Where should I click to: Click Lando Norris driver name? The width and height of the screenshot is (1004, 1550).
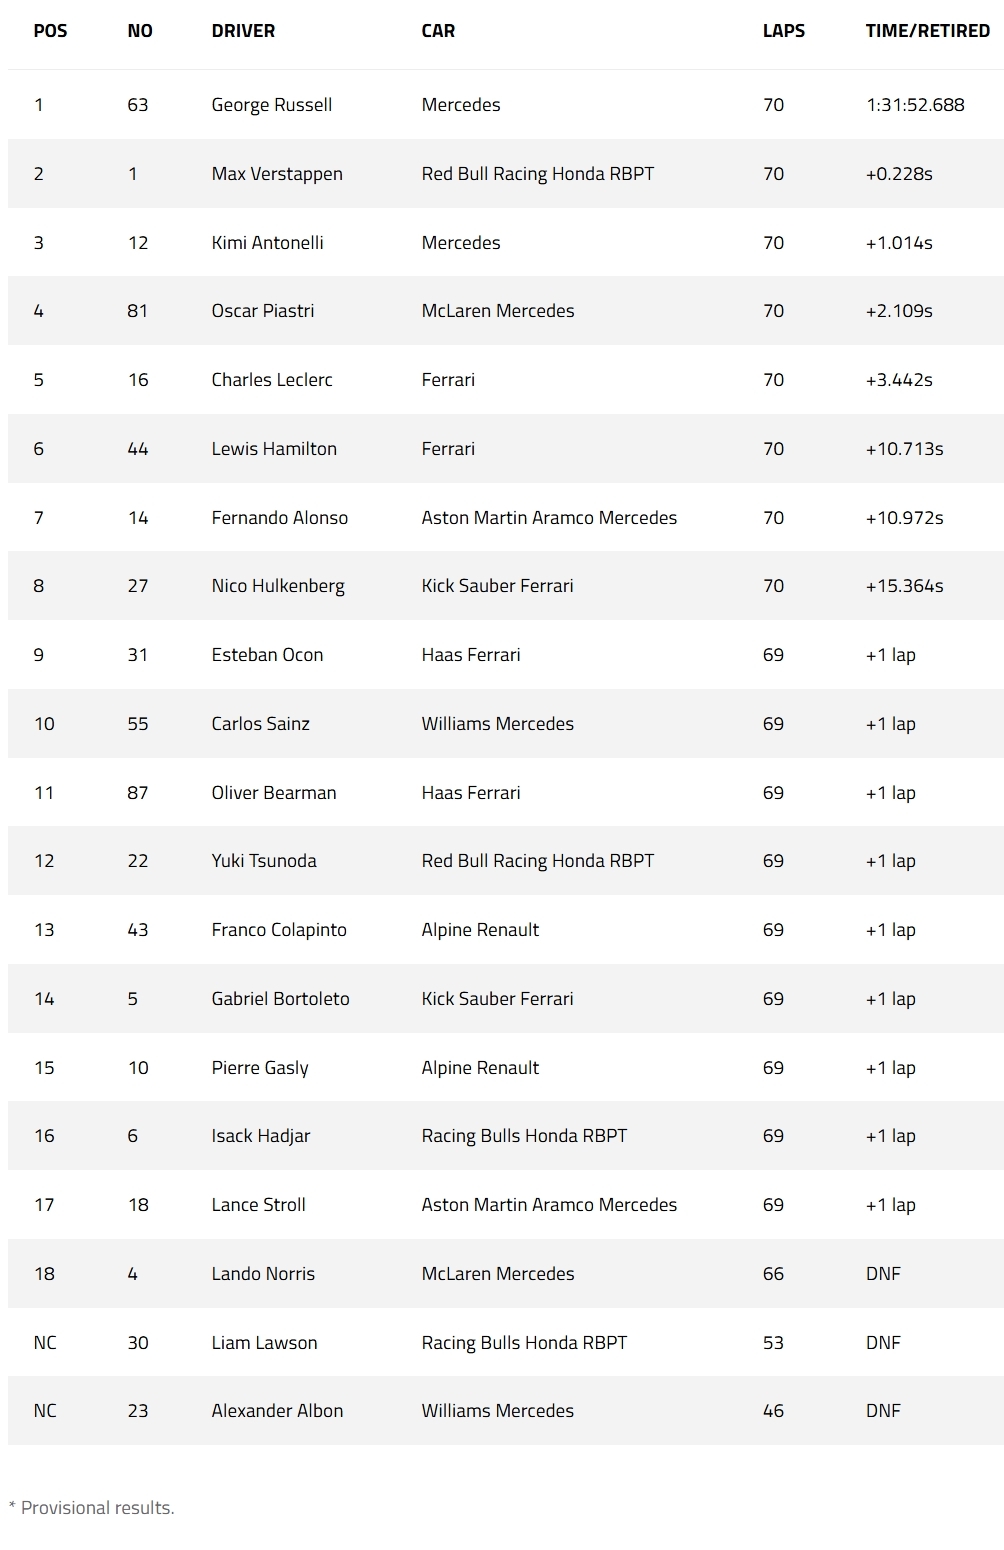(x=263, y=1274)
